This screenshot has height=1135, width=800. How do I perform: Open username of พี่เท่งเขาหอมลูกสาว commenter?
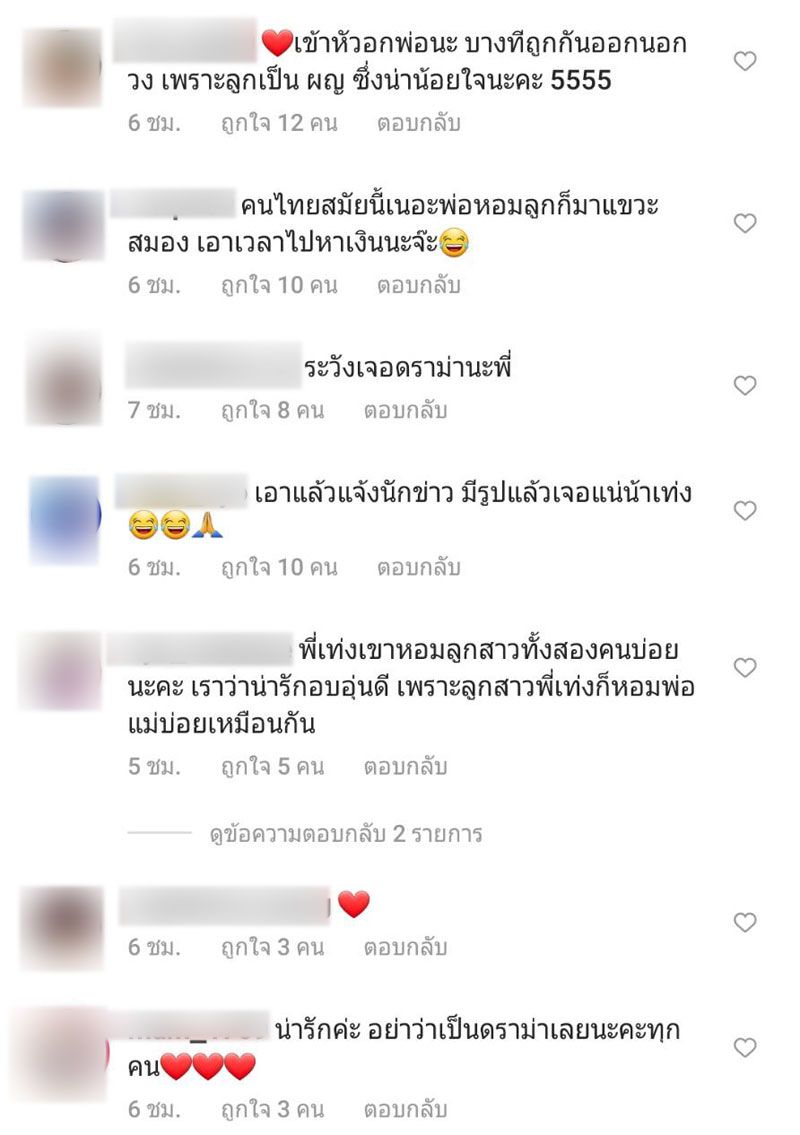(x=200, y=649)
